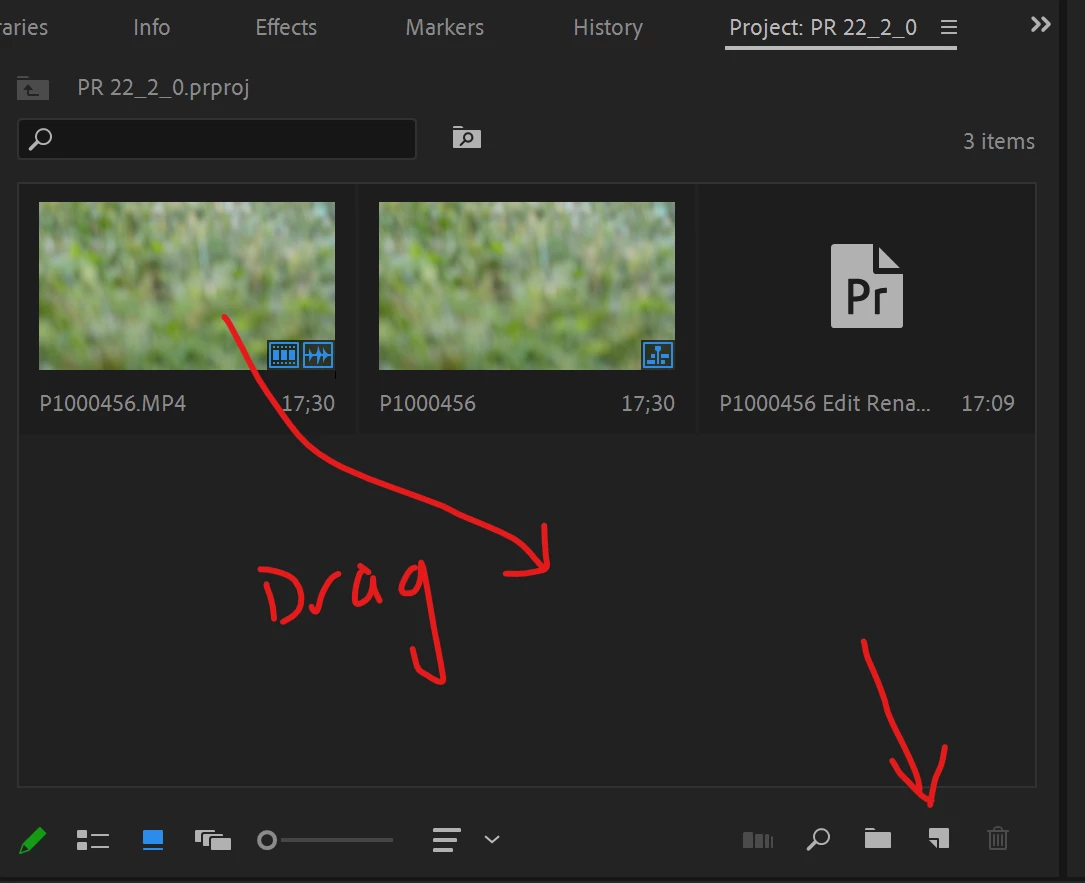
Task: Open the Project panel hamburger menu
Action: (x=949, y=27)
